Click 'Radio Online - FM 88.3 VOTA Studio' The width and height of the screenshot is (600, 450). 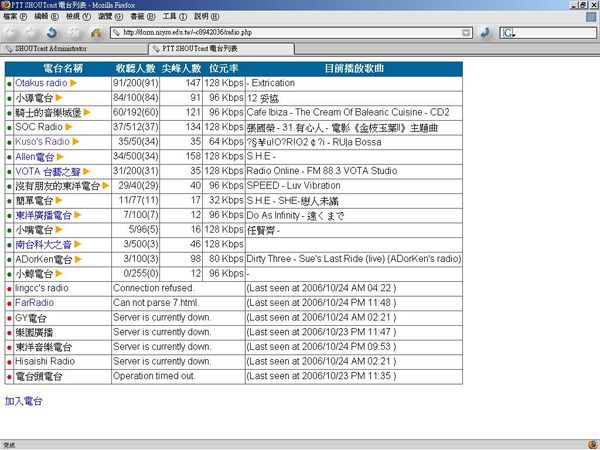coord(322,171)
